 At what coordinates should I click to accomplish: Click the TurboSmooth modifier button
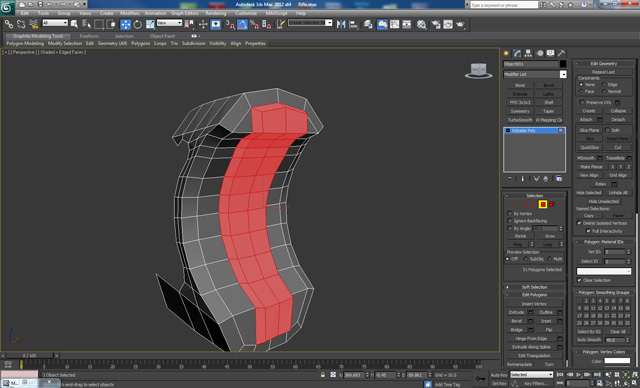point(520,120)
